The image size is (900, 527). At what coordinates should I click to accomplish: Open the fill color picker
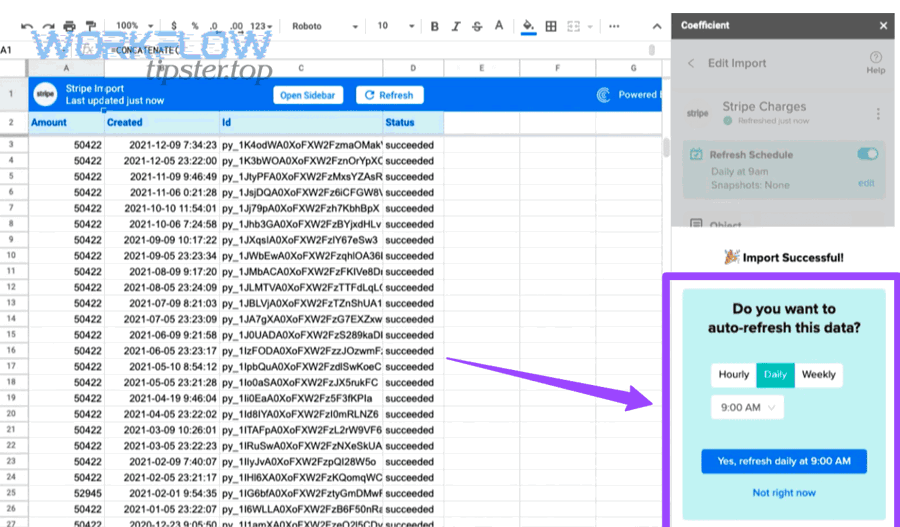[529, 26]
